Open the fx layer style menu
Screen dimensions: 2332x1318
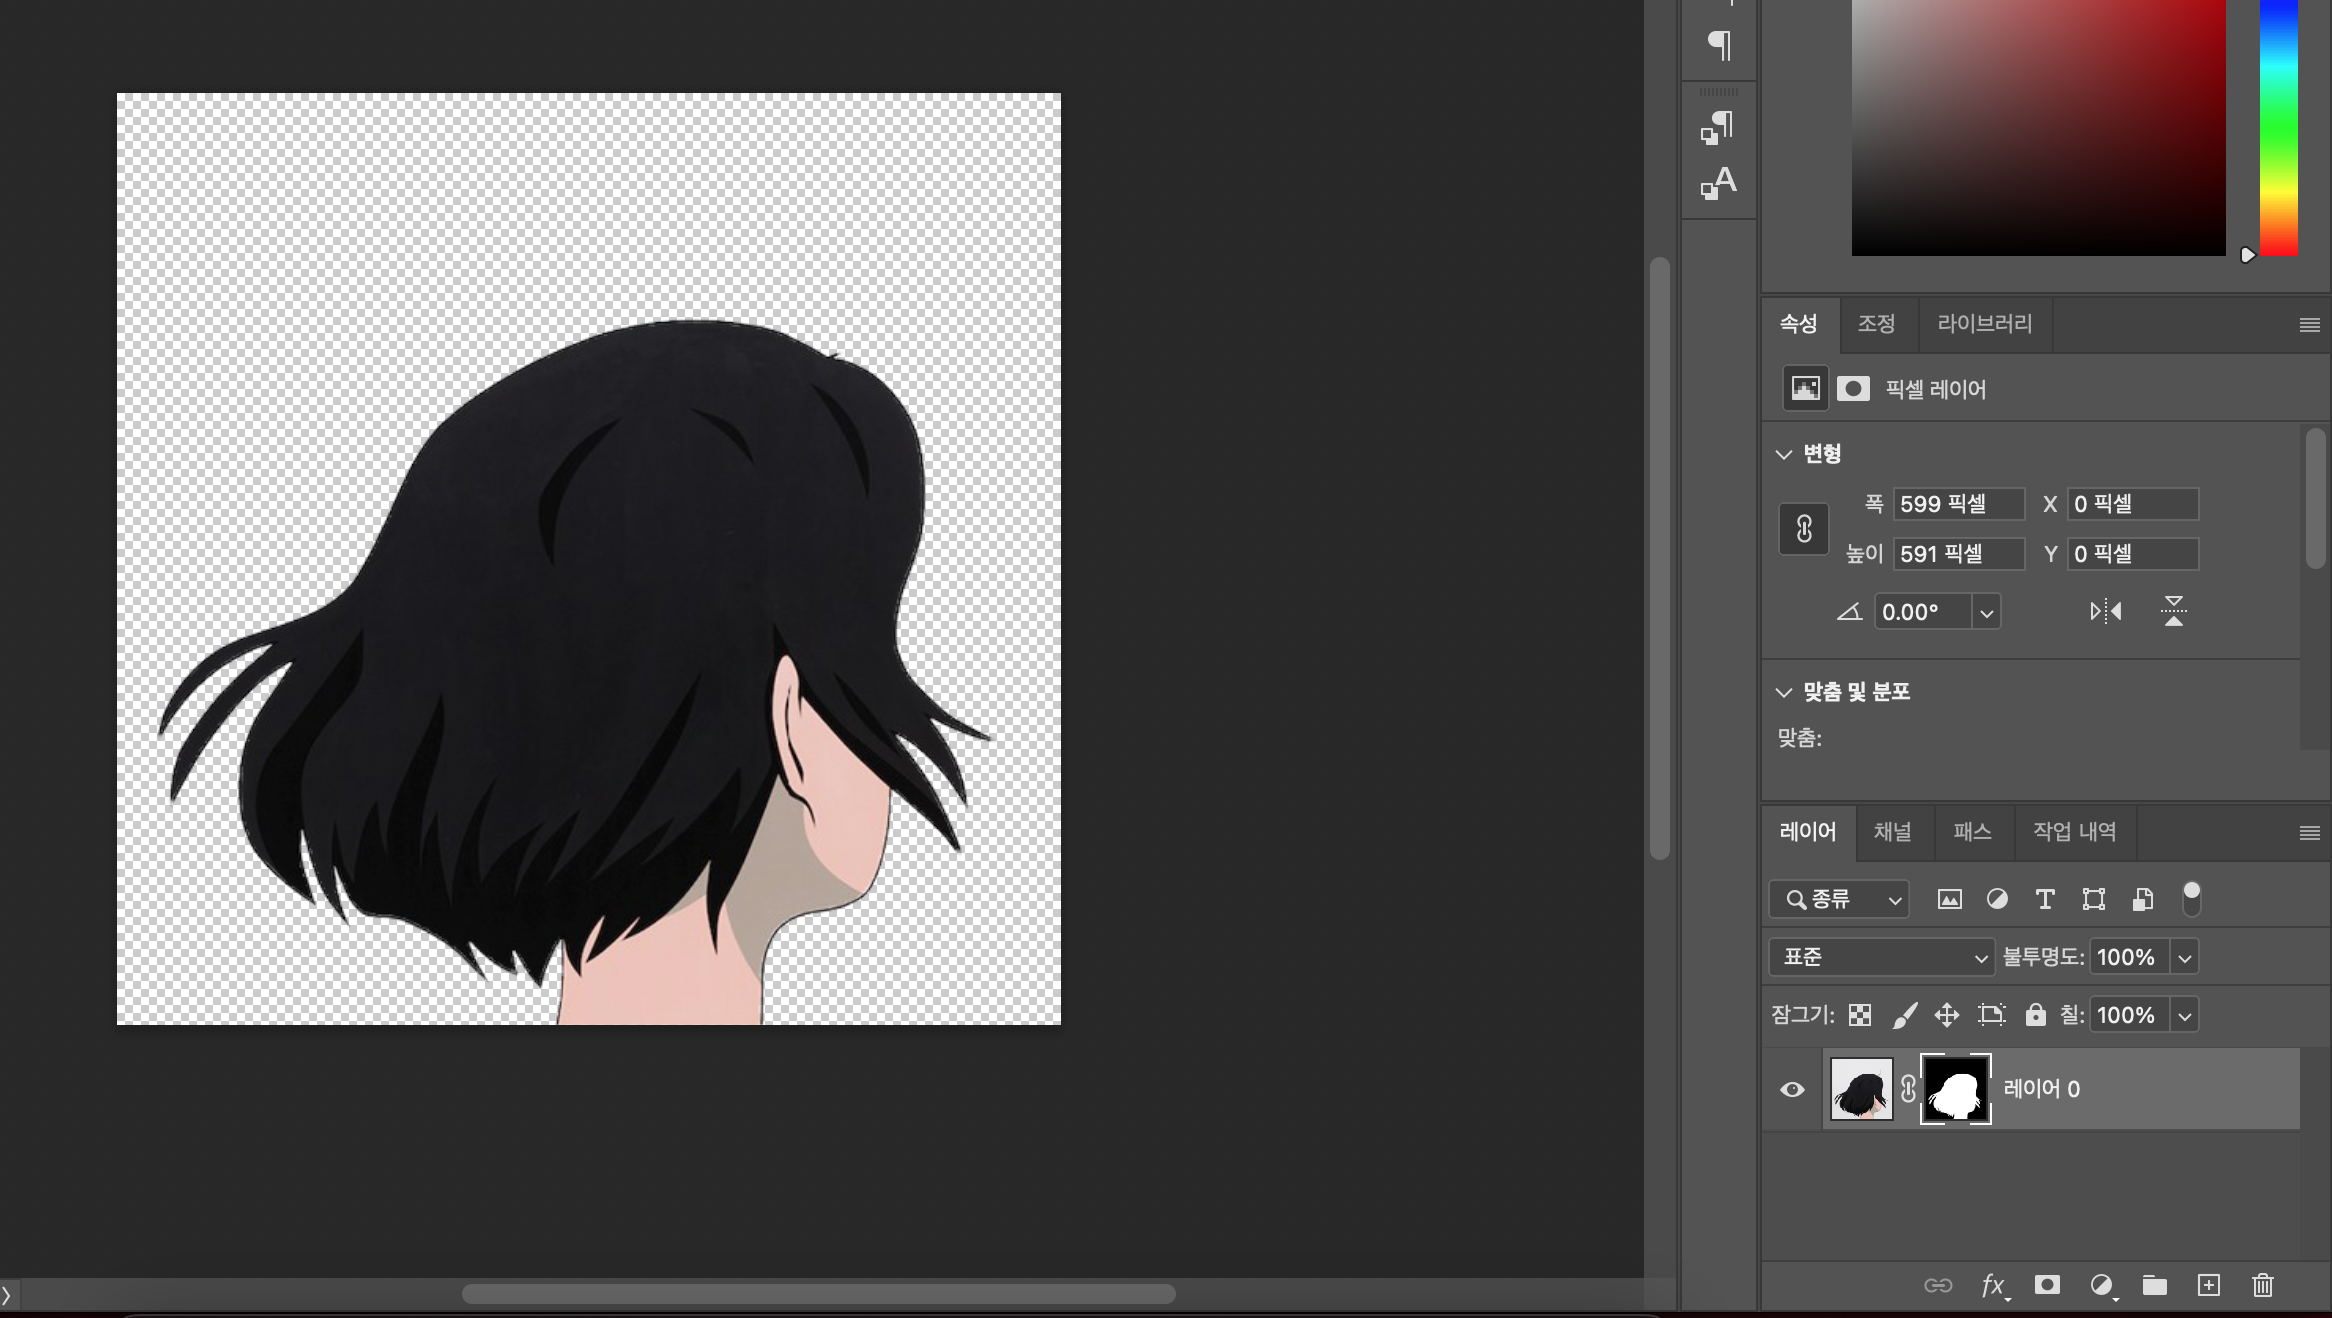[x=1993, y=1285]
